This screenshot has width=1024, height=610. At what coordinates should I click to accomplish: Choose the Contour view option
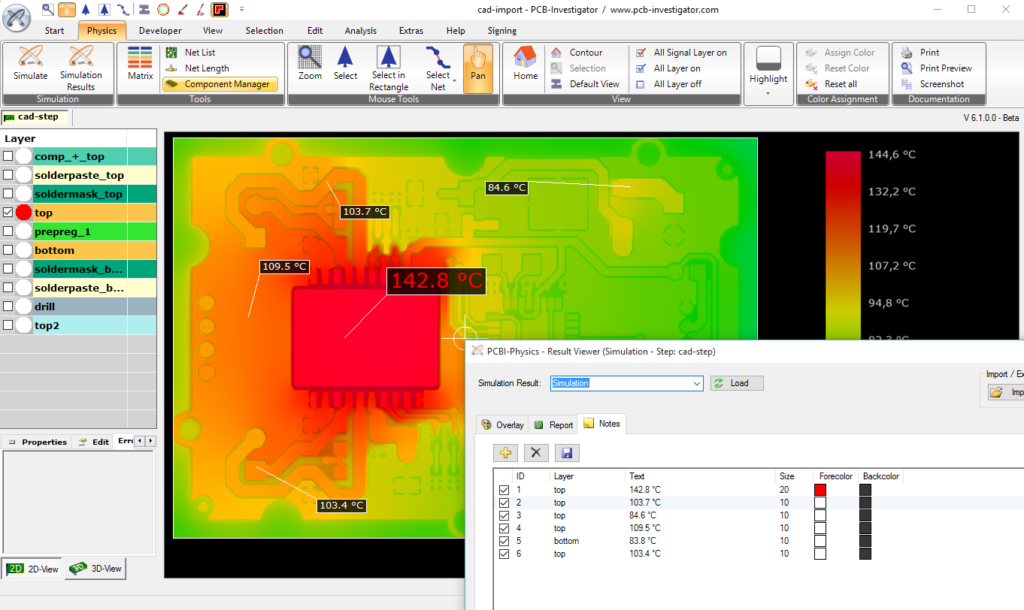(577, 52)
